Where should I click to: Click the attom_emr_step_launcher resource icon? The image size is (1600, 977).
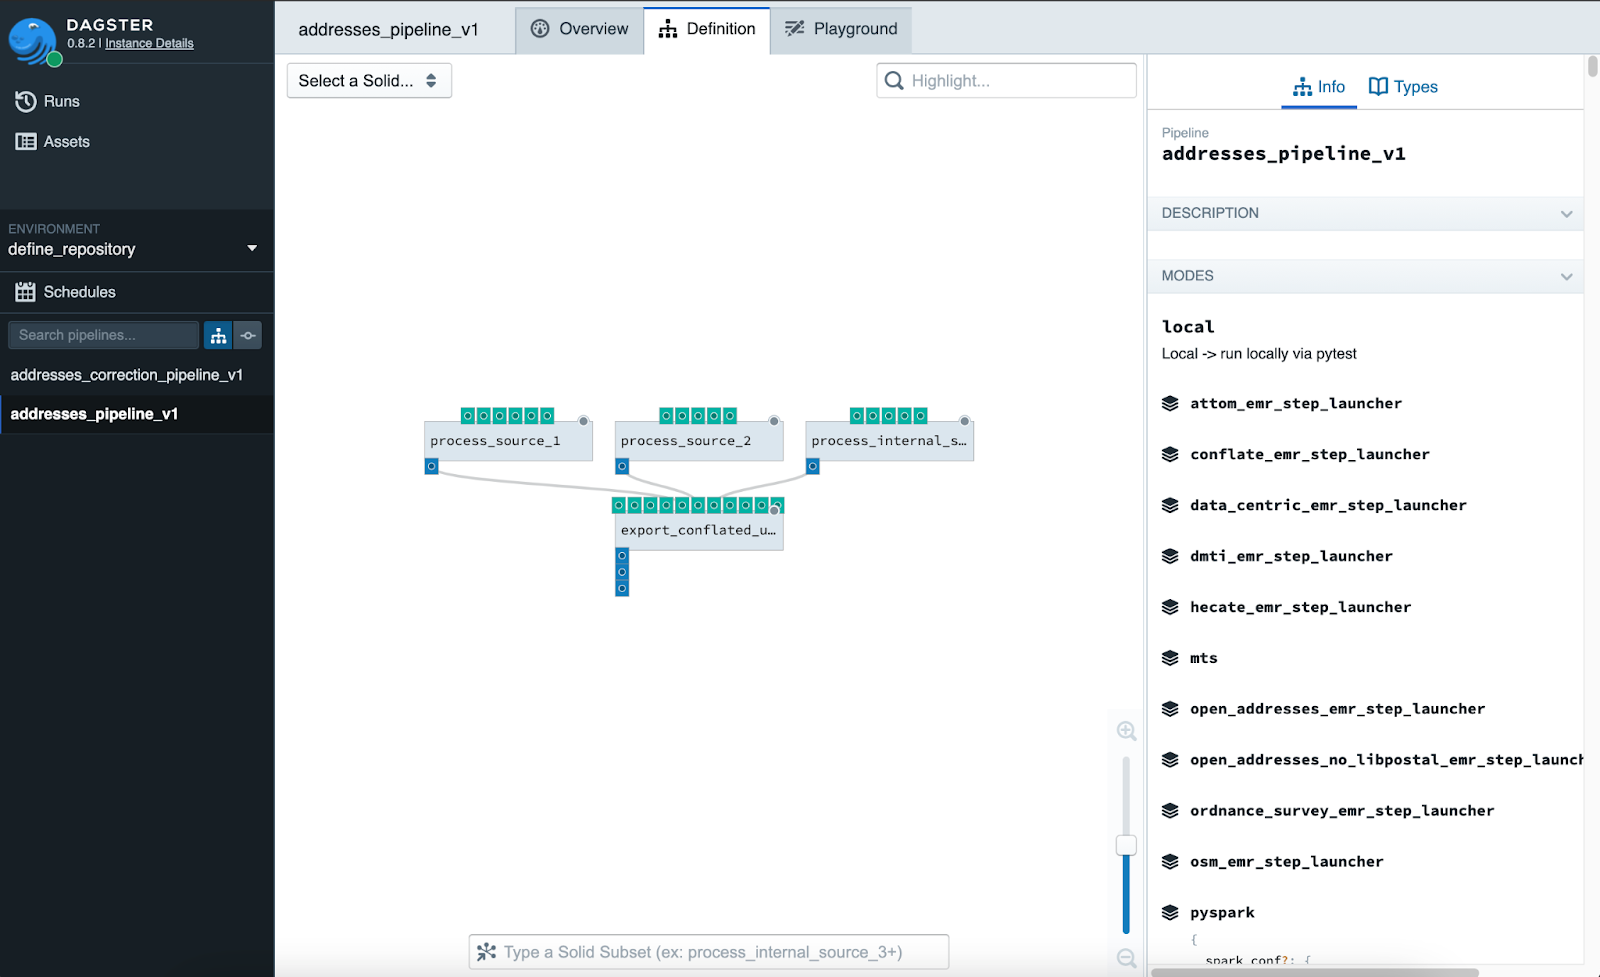(1170, 403)
